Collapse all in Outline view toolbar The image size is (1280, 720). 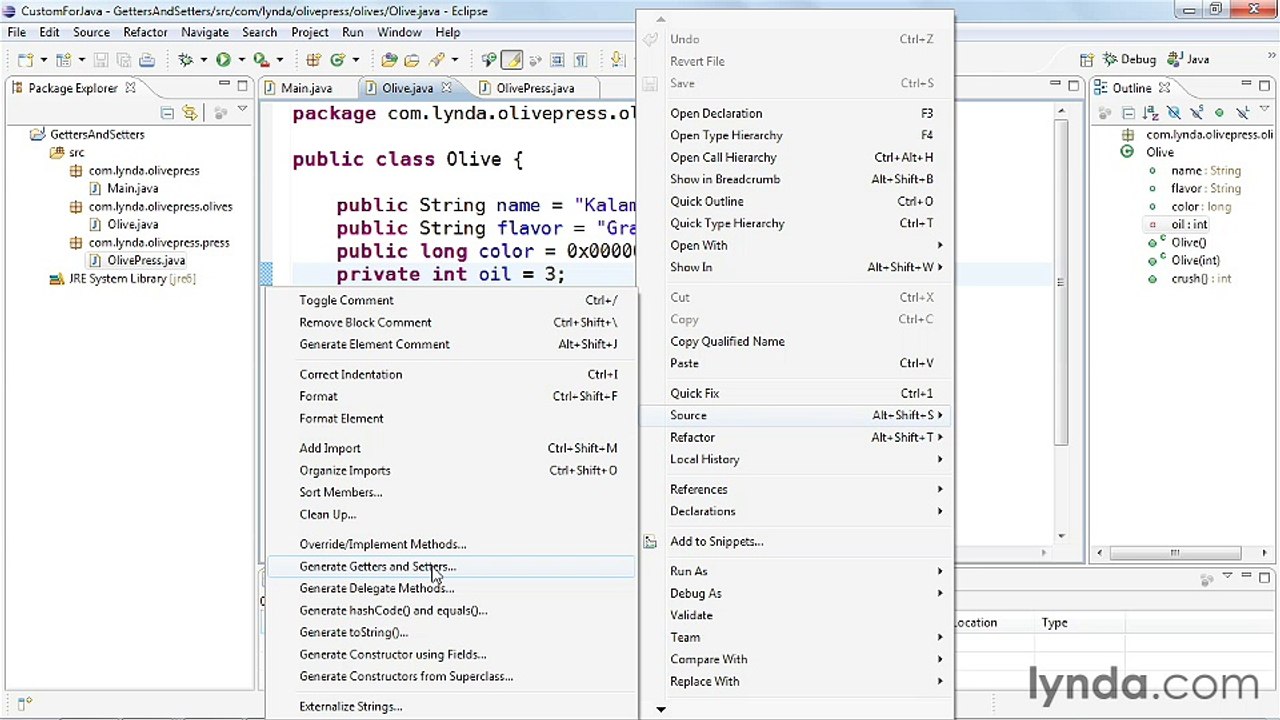(1130, 113)
